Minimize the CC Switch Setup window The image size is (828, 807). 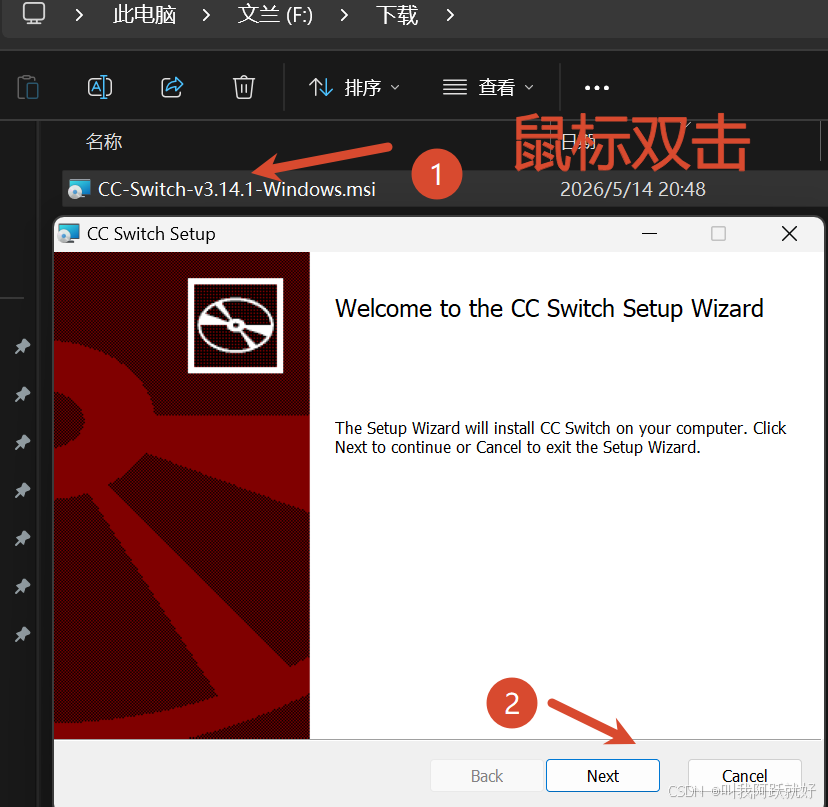click(x=650, y=233)
